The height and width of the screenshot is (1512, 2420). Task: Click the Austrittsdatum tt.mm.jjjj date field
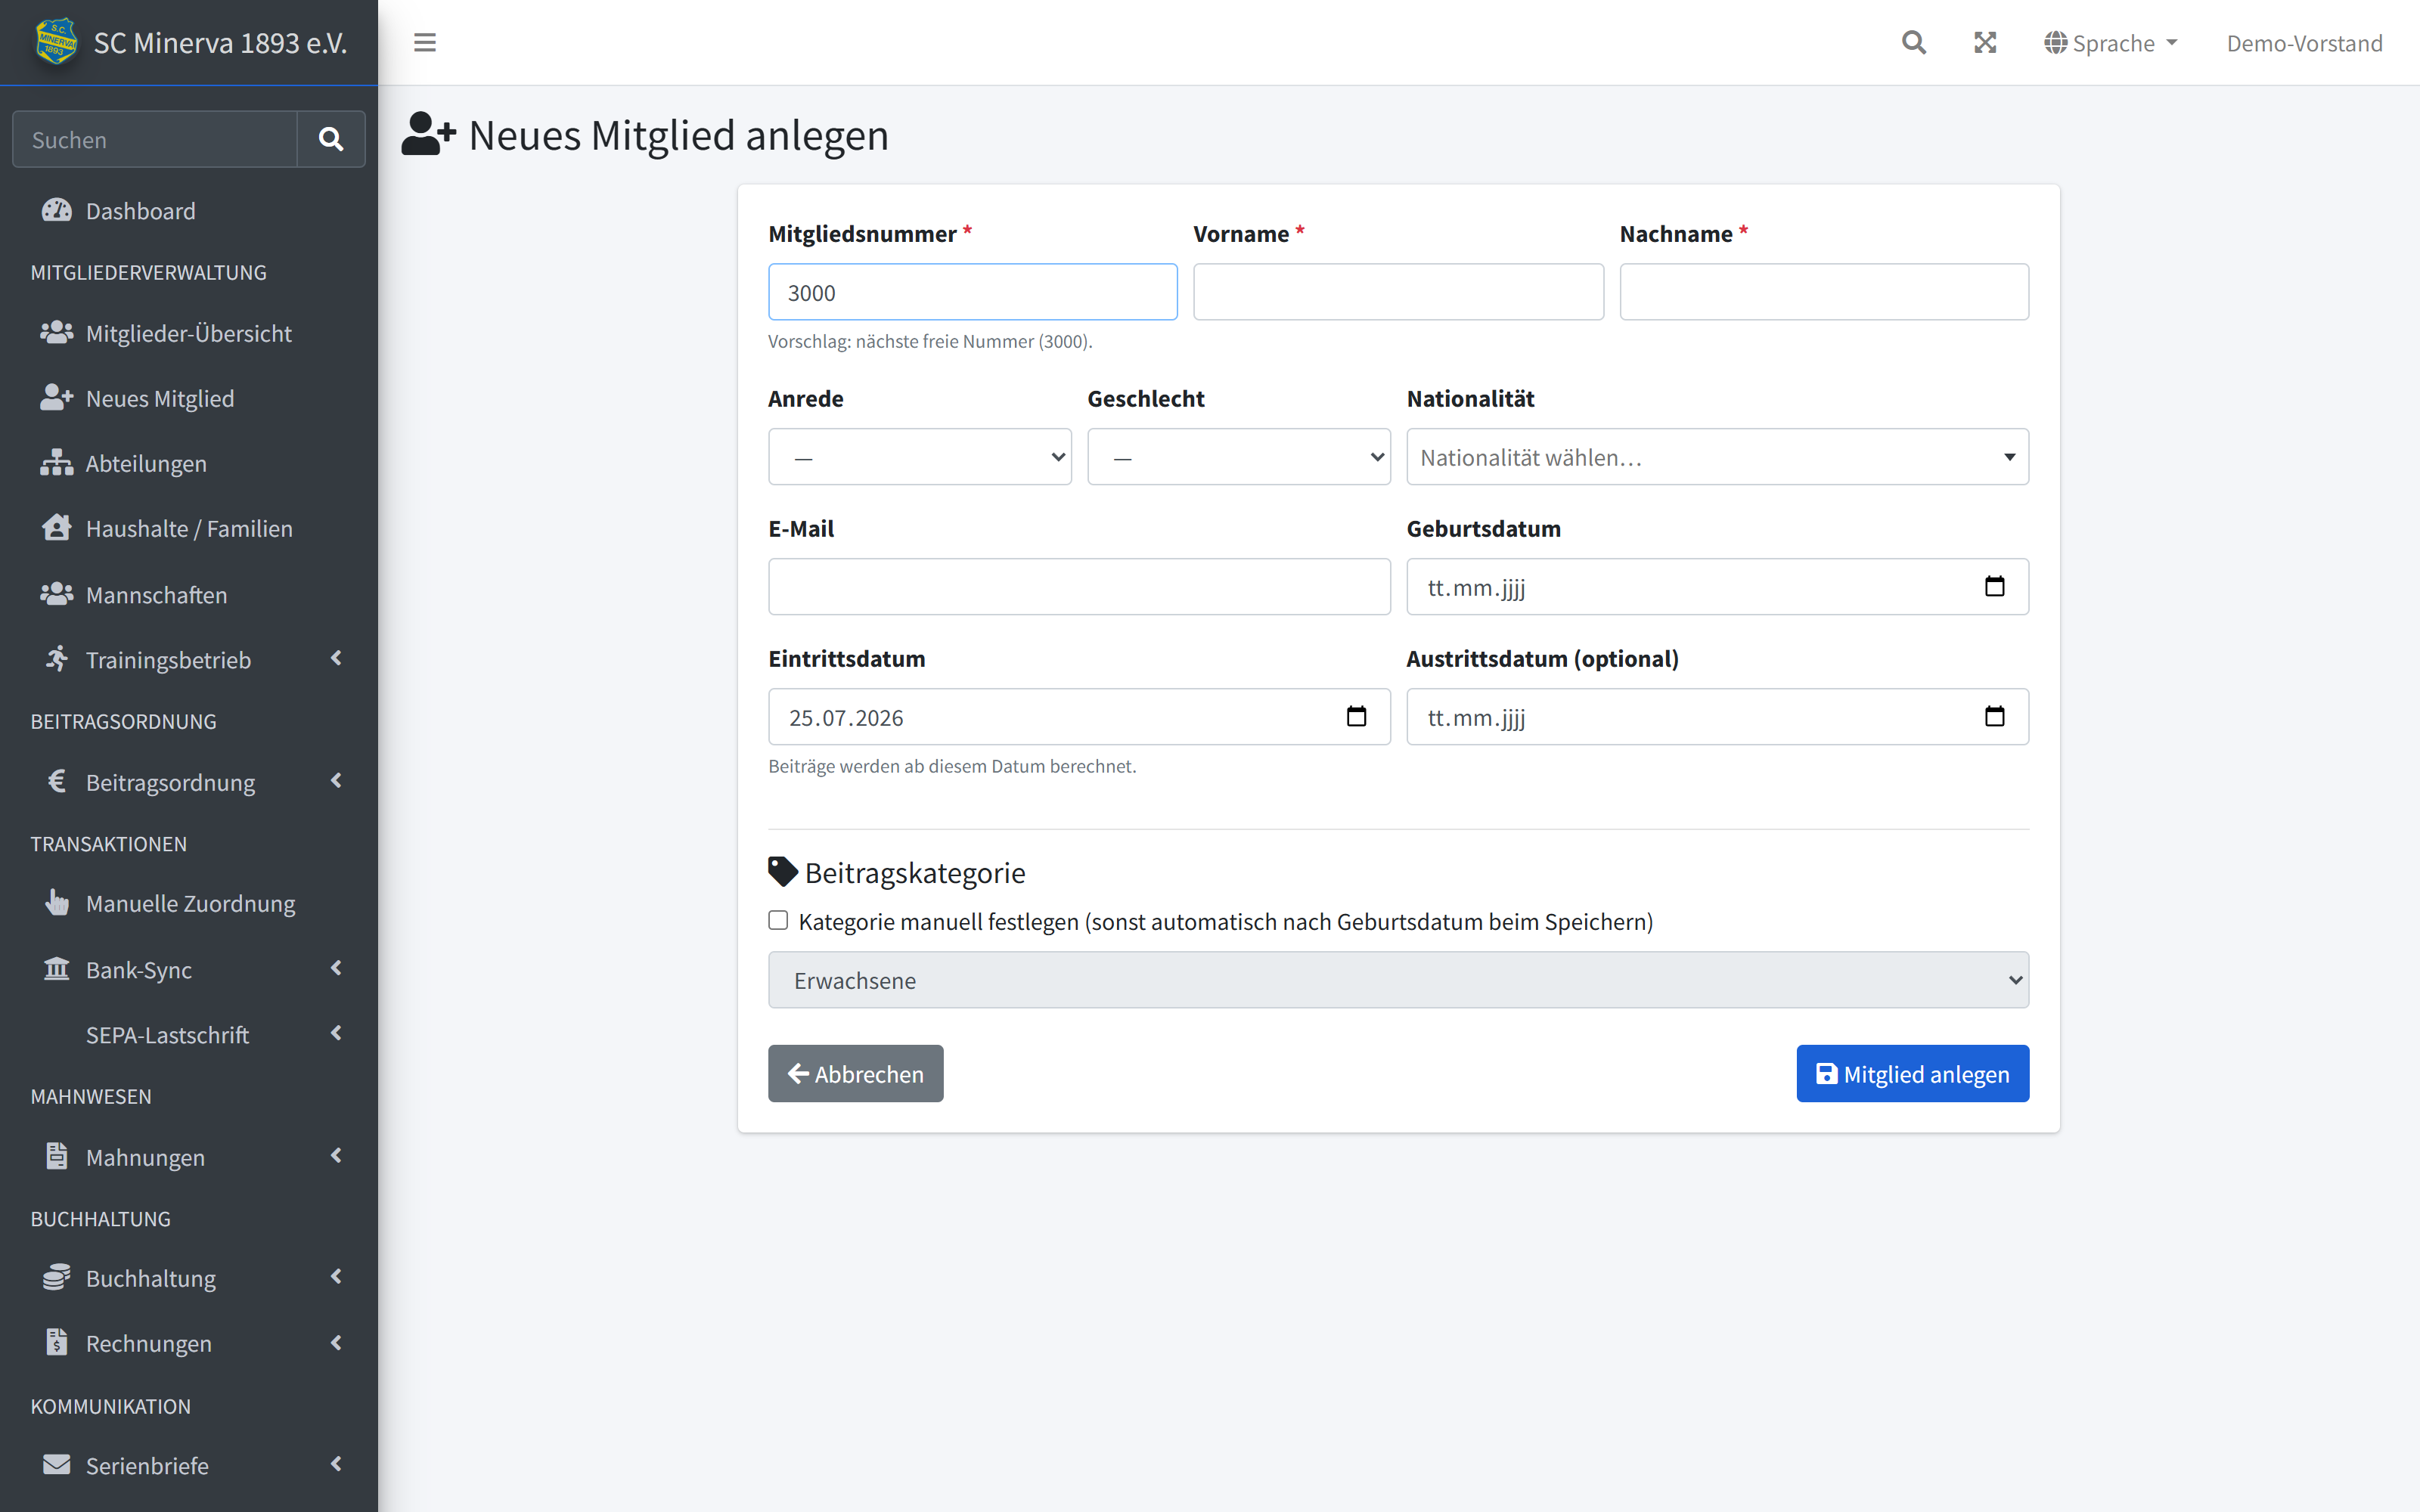pos(1717,716)
